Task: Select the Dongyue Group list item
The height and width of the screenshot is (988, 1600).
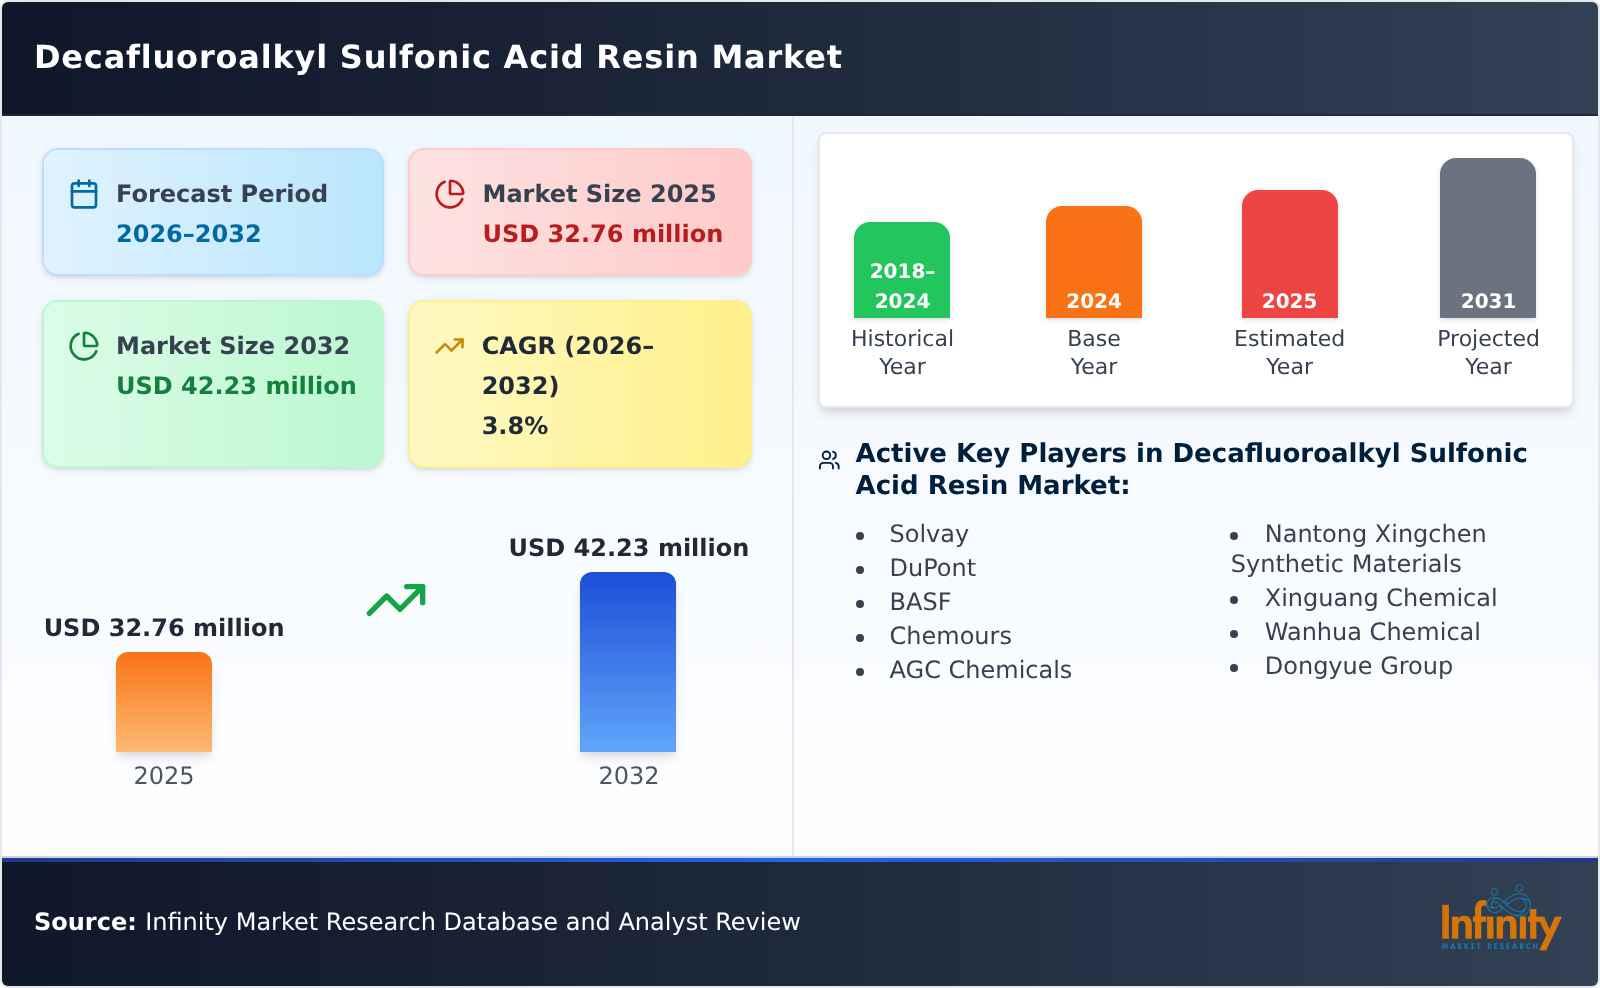Action: 1359,664
